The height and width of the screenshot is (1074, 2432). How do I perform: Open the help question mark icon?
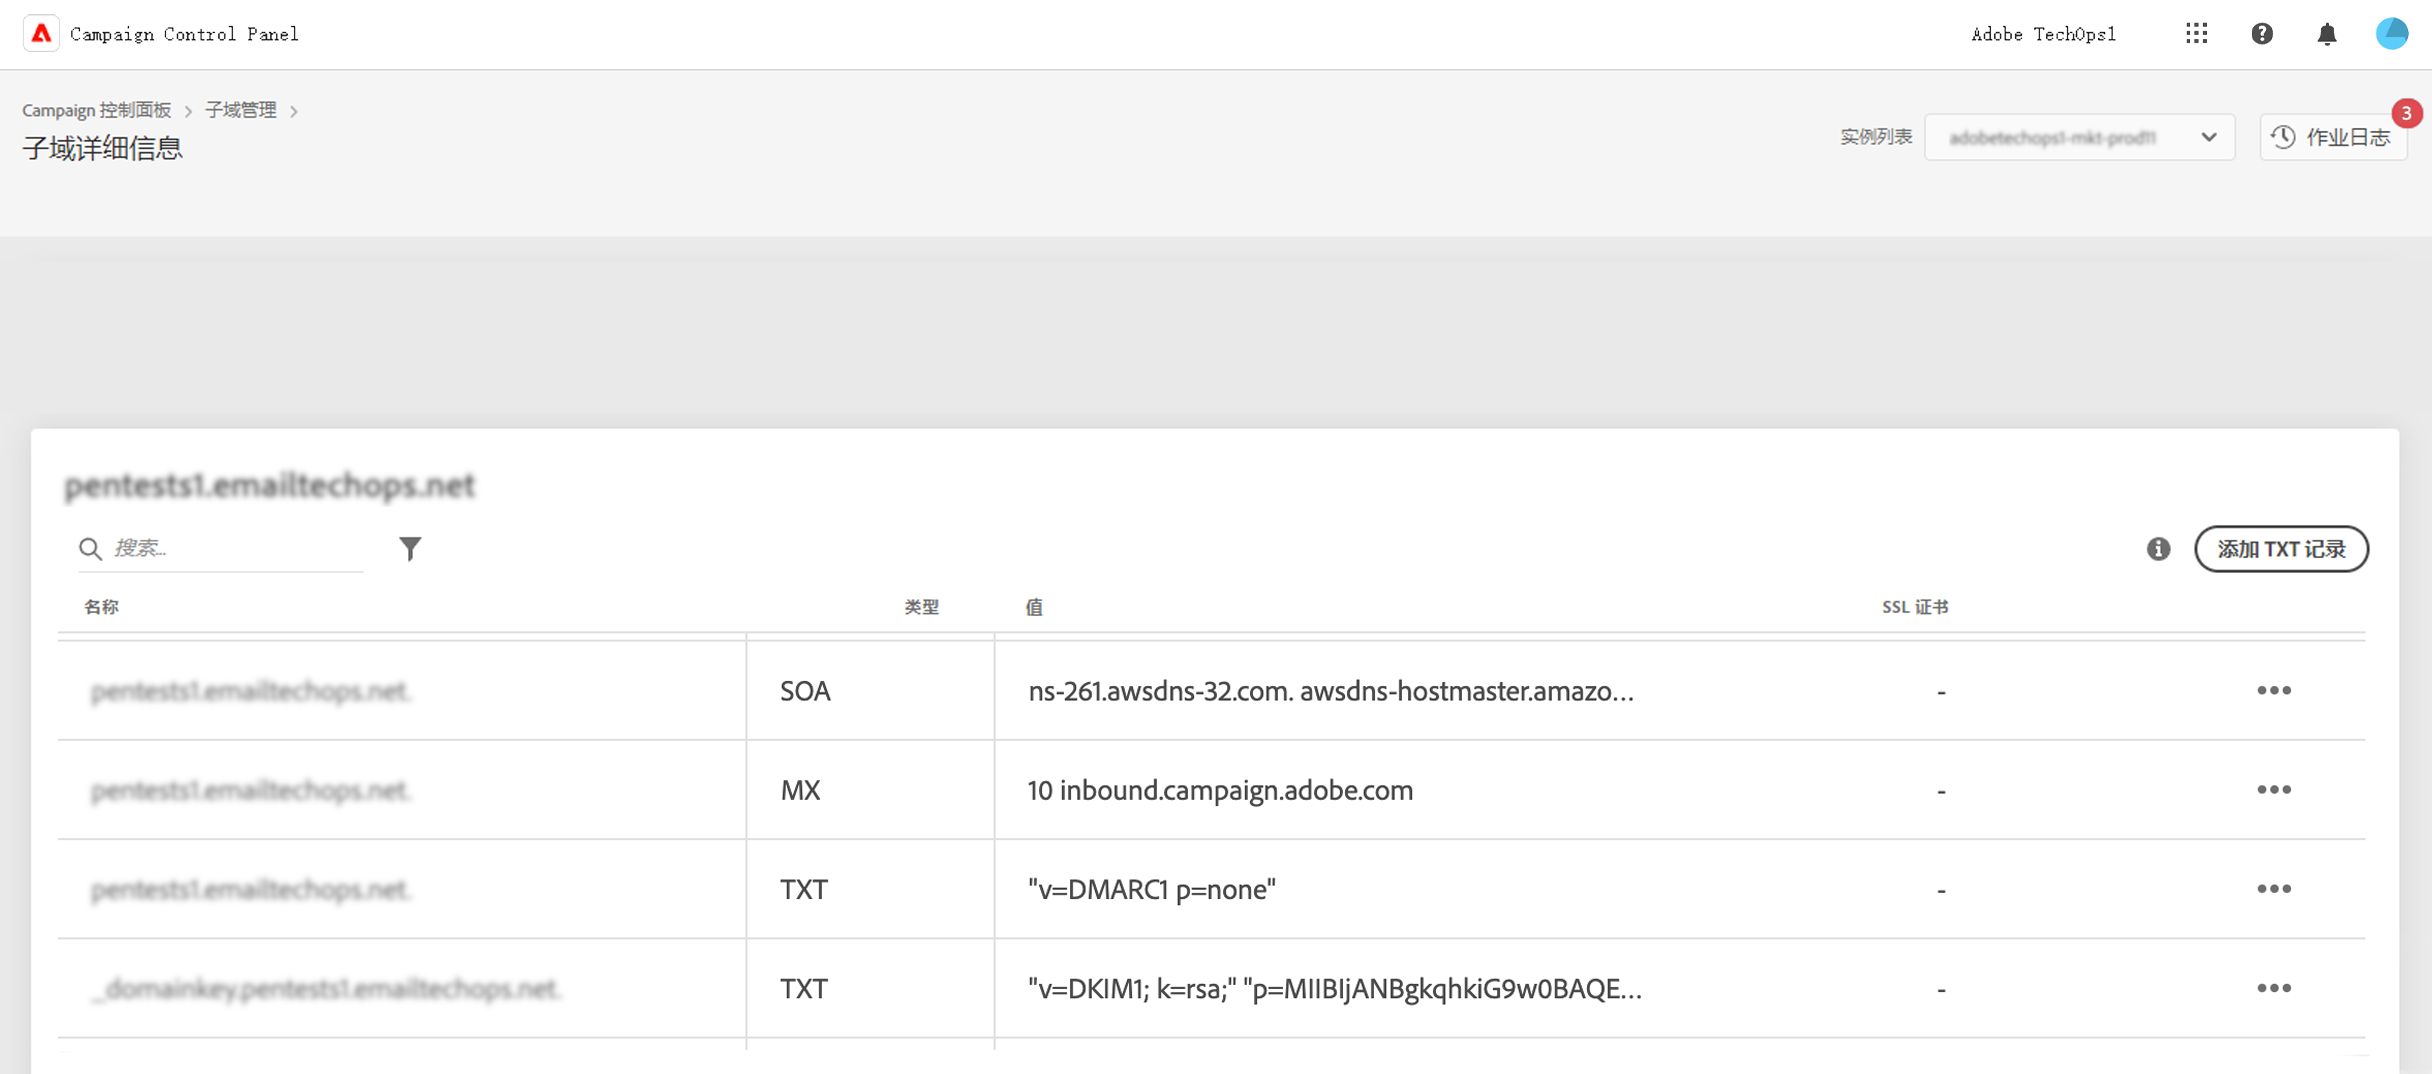2262,34
